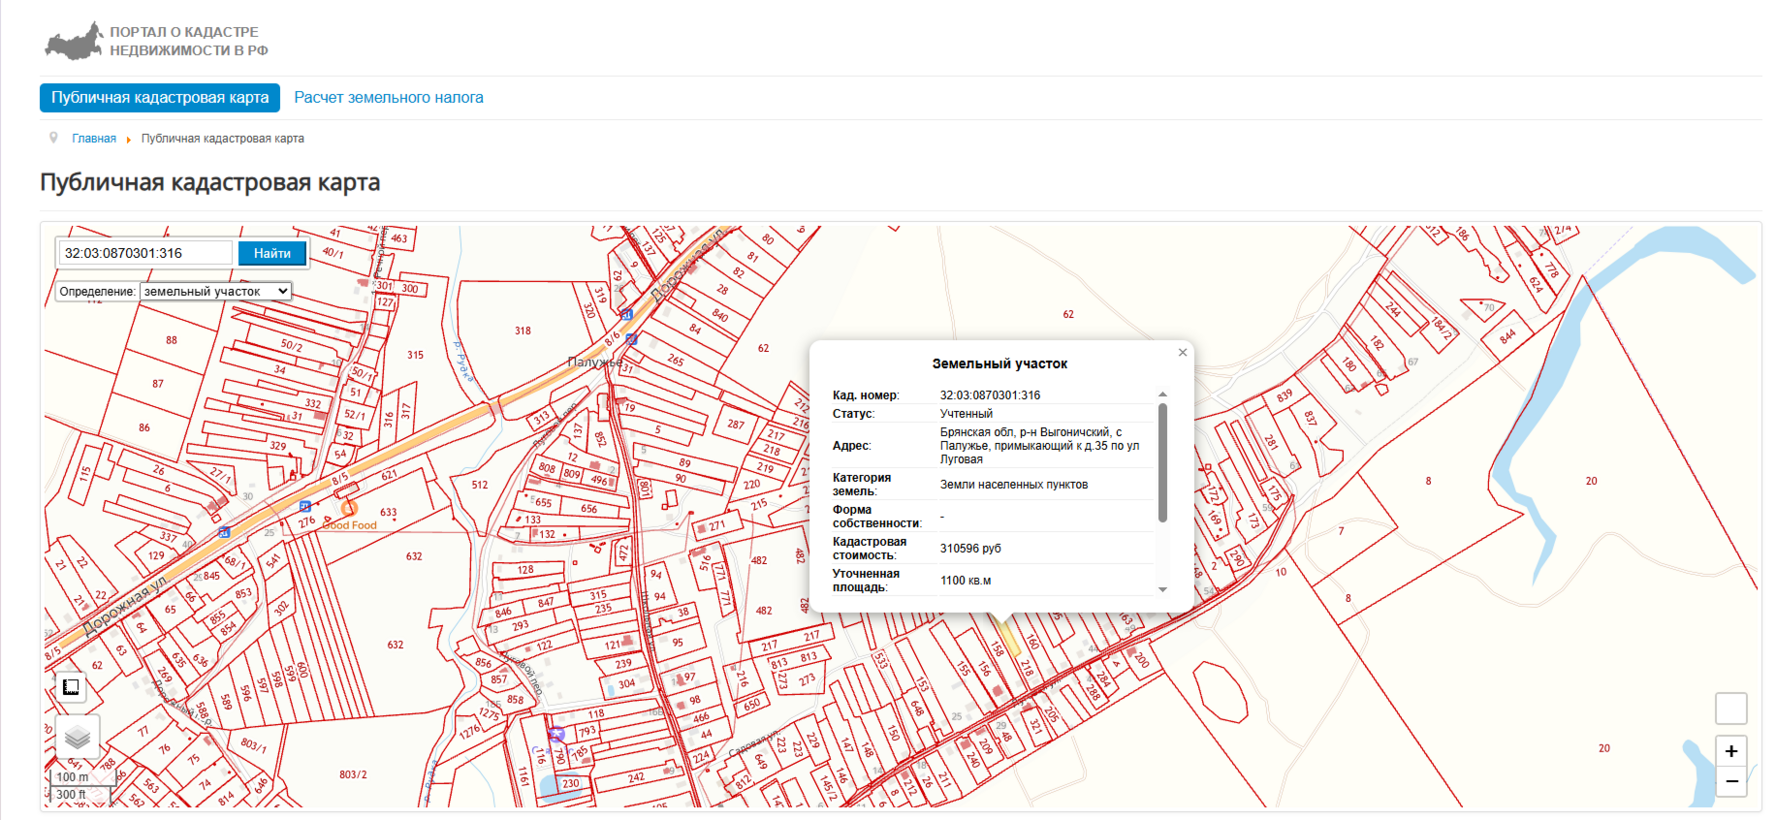Go to Главная breadcrumb link

94,139
